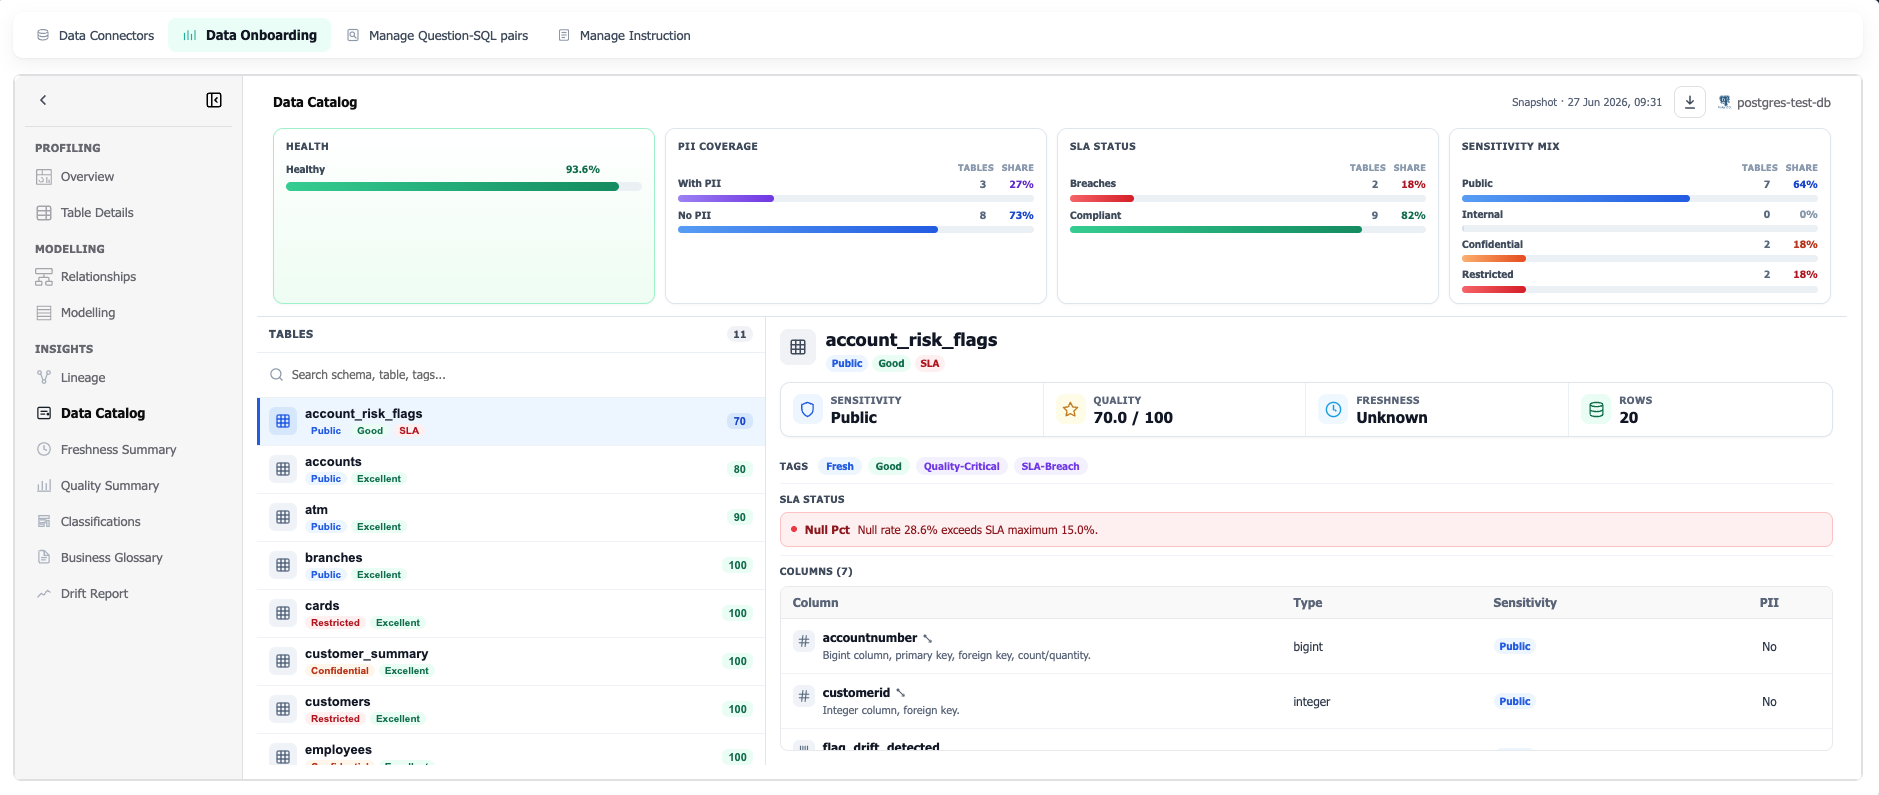Image resolution: width=1879 pixels, height=795 pixels.
Task: Click edit pencil next to accountnumber column
Action: tap(928, 638)
